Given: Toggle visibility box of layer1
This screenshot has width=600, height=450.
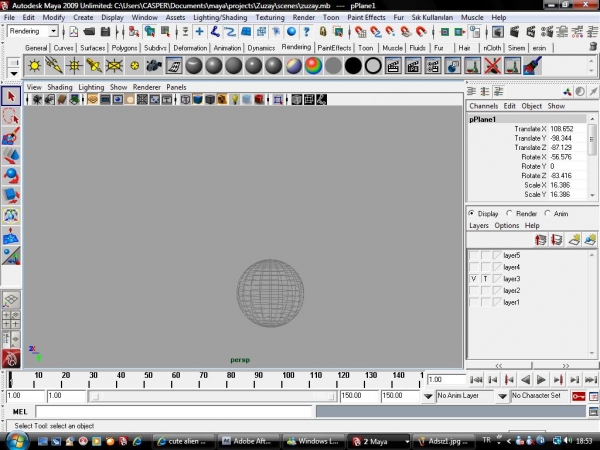Looking at the screenshot, I should (x=474, y=302).
